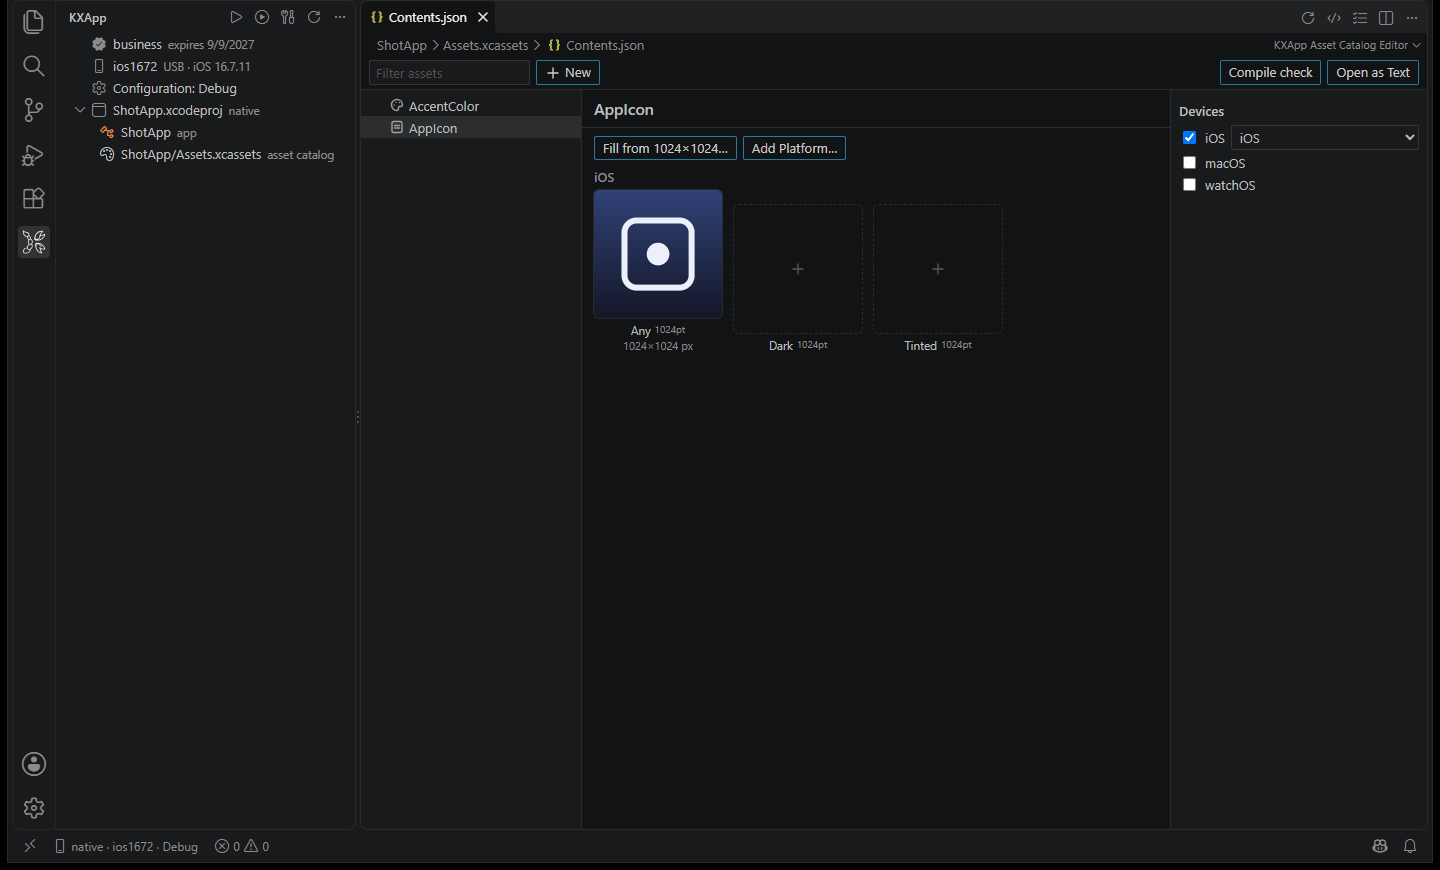Open KXApp panel more actions menu
1440x870 pixels.
pos(340,17)
